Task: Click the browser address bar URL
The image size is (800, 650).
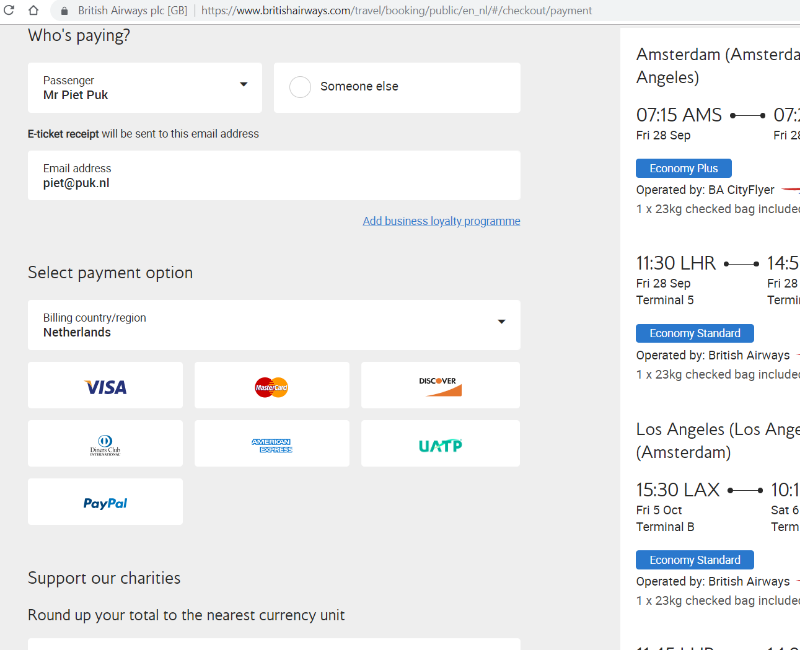Action: click(396, 11)
